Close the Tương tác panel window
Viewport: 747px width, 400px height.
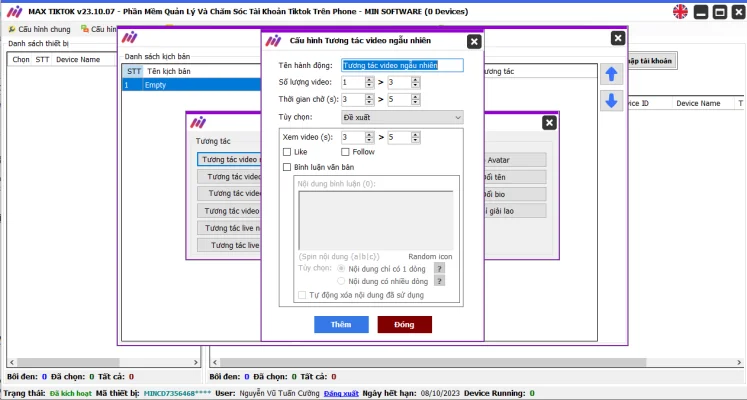coord(548,122)
